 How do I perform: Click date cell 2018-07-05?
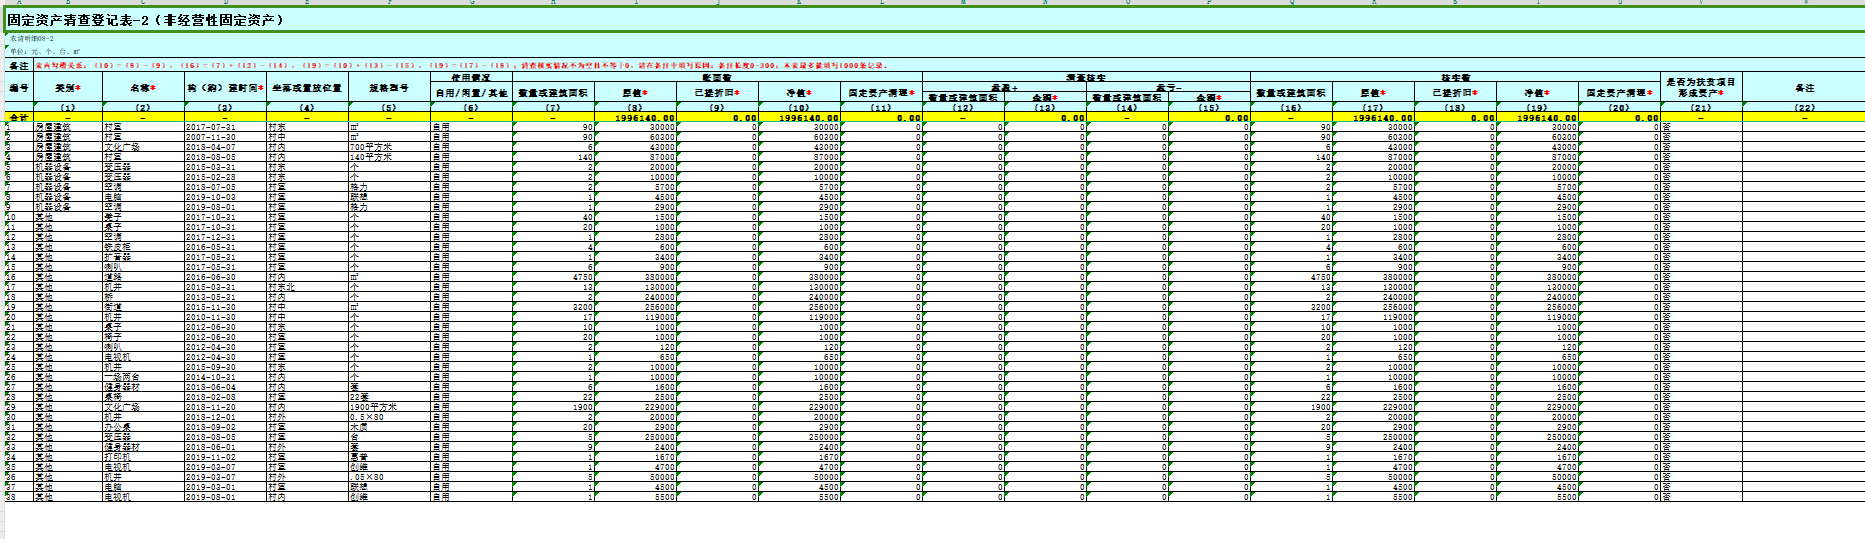pos(225,187)
